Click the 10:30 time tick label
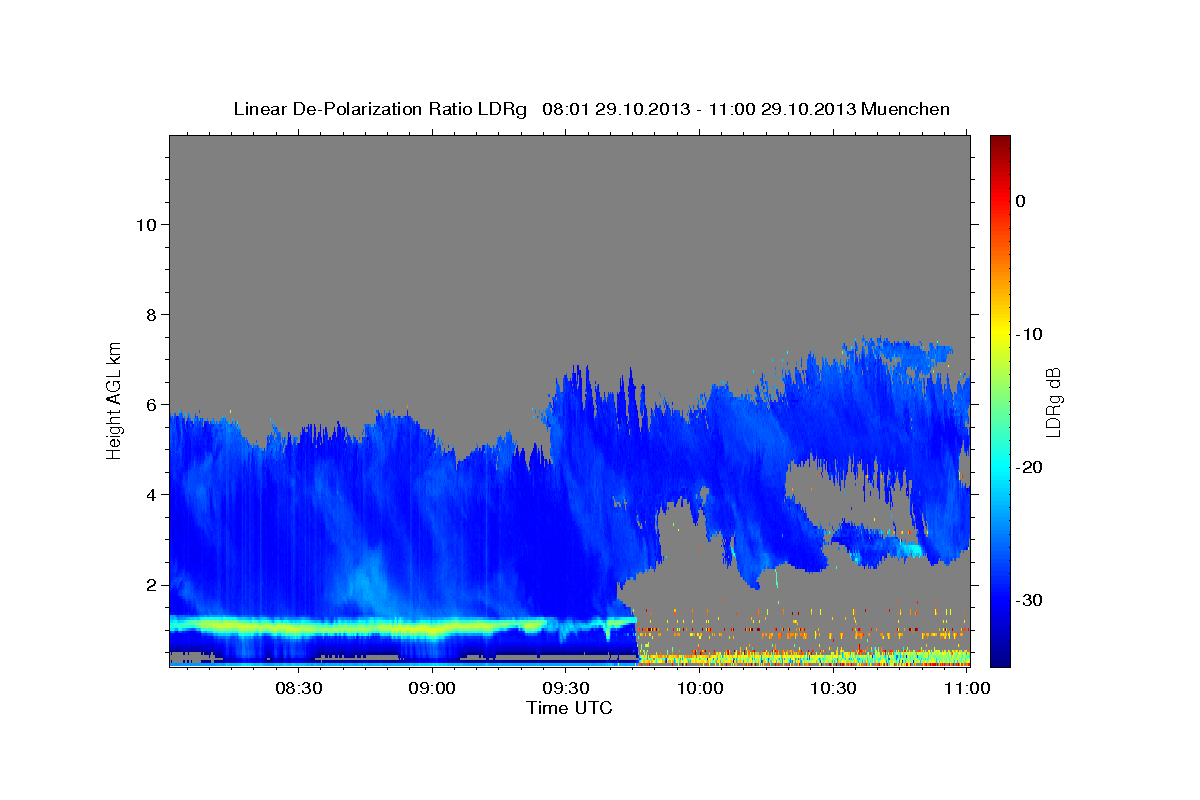This screenshot has height=800, width=1200. 832,688
